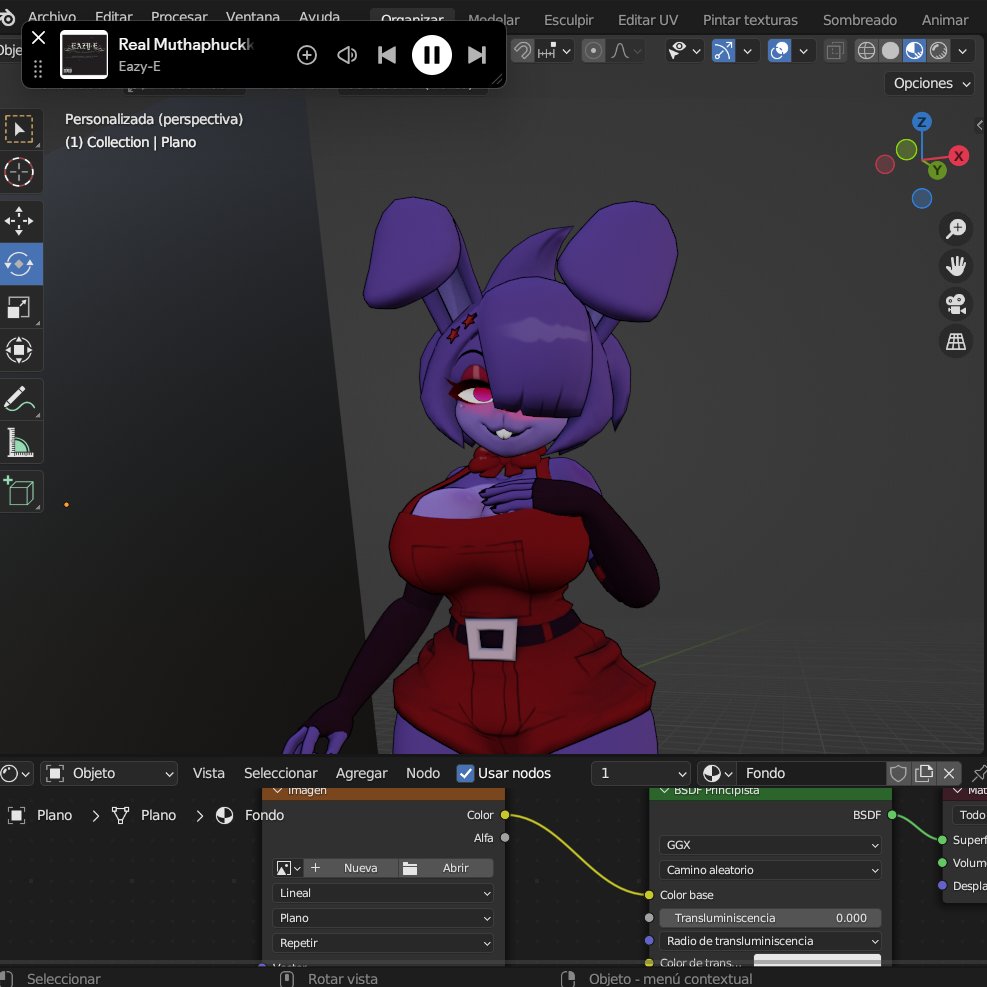Screen dimensions: 987x987
Task: Open the Editar UV workspace tab
Action: (x=648, y=20)
